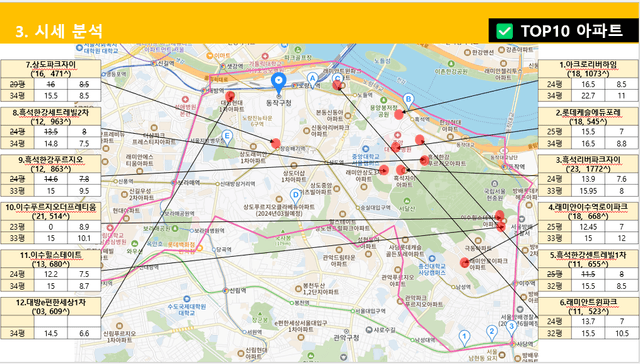Viewport: 640px width, 364px height.
Task: Select the 3.흑석리버파크자이 table header
Action: 588,164
